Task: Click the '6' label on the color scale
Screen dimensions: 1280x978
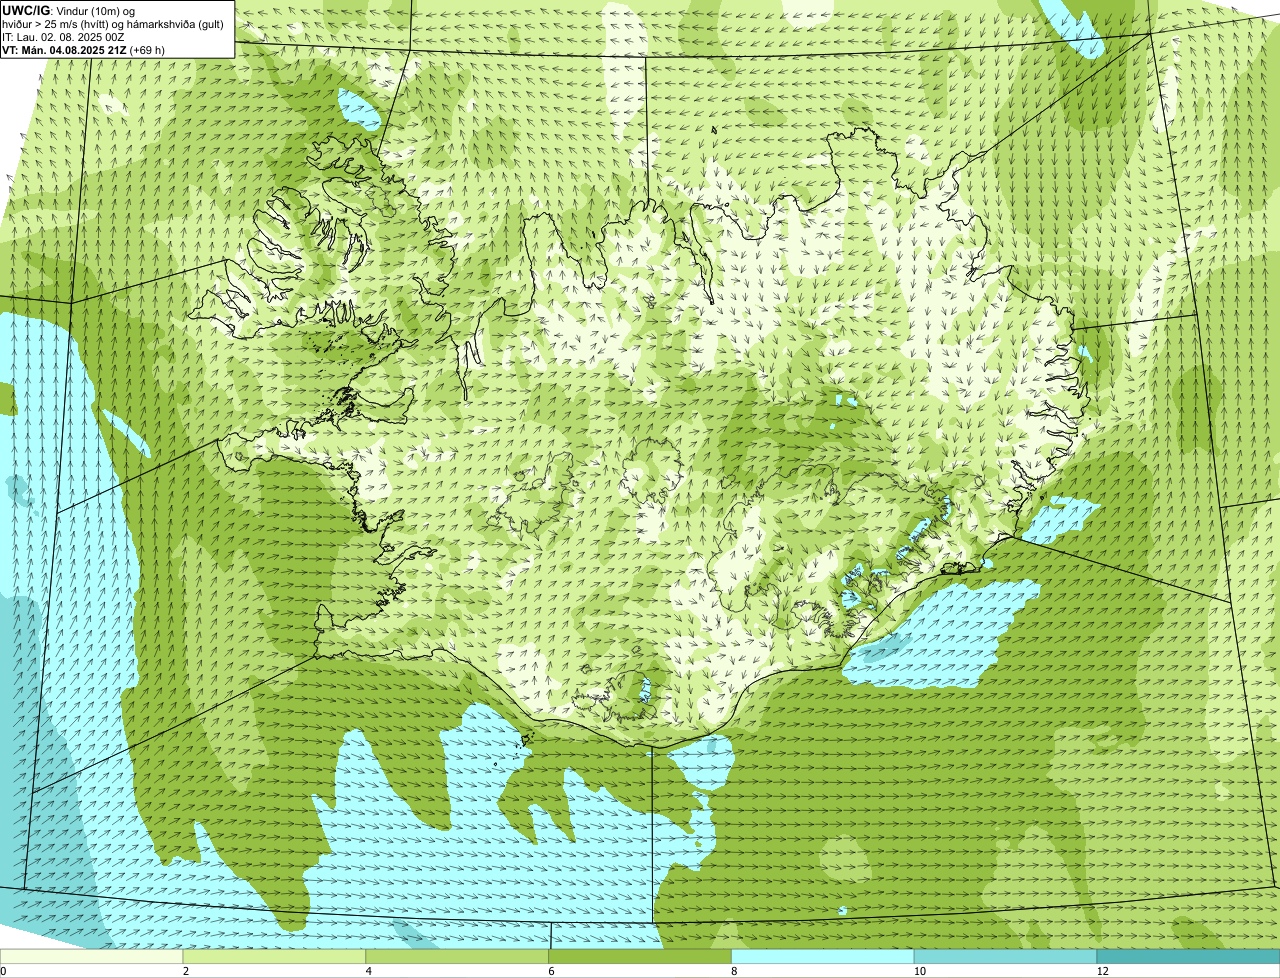Action: (551, 971)
